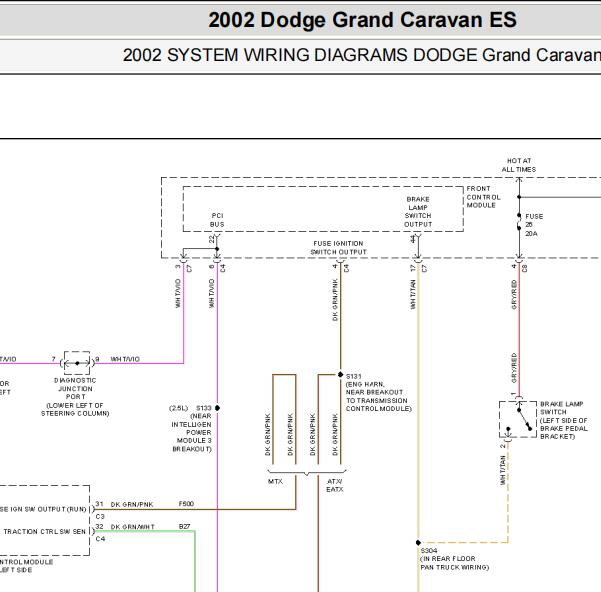601x592 pixels.
Task: Select the S133 splice dot on the violet wire
Action: (217, 408)
